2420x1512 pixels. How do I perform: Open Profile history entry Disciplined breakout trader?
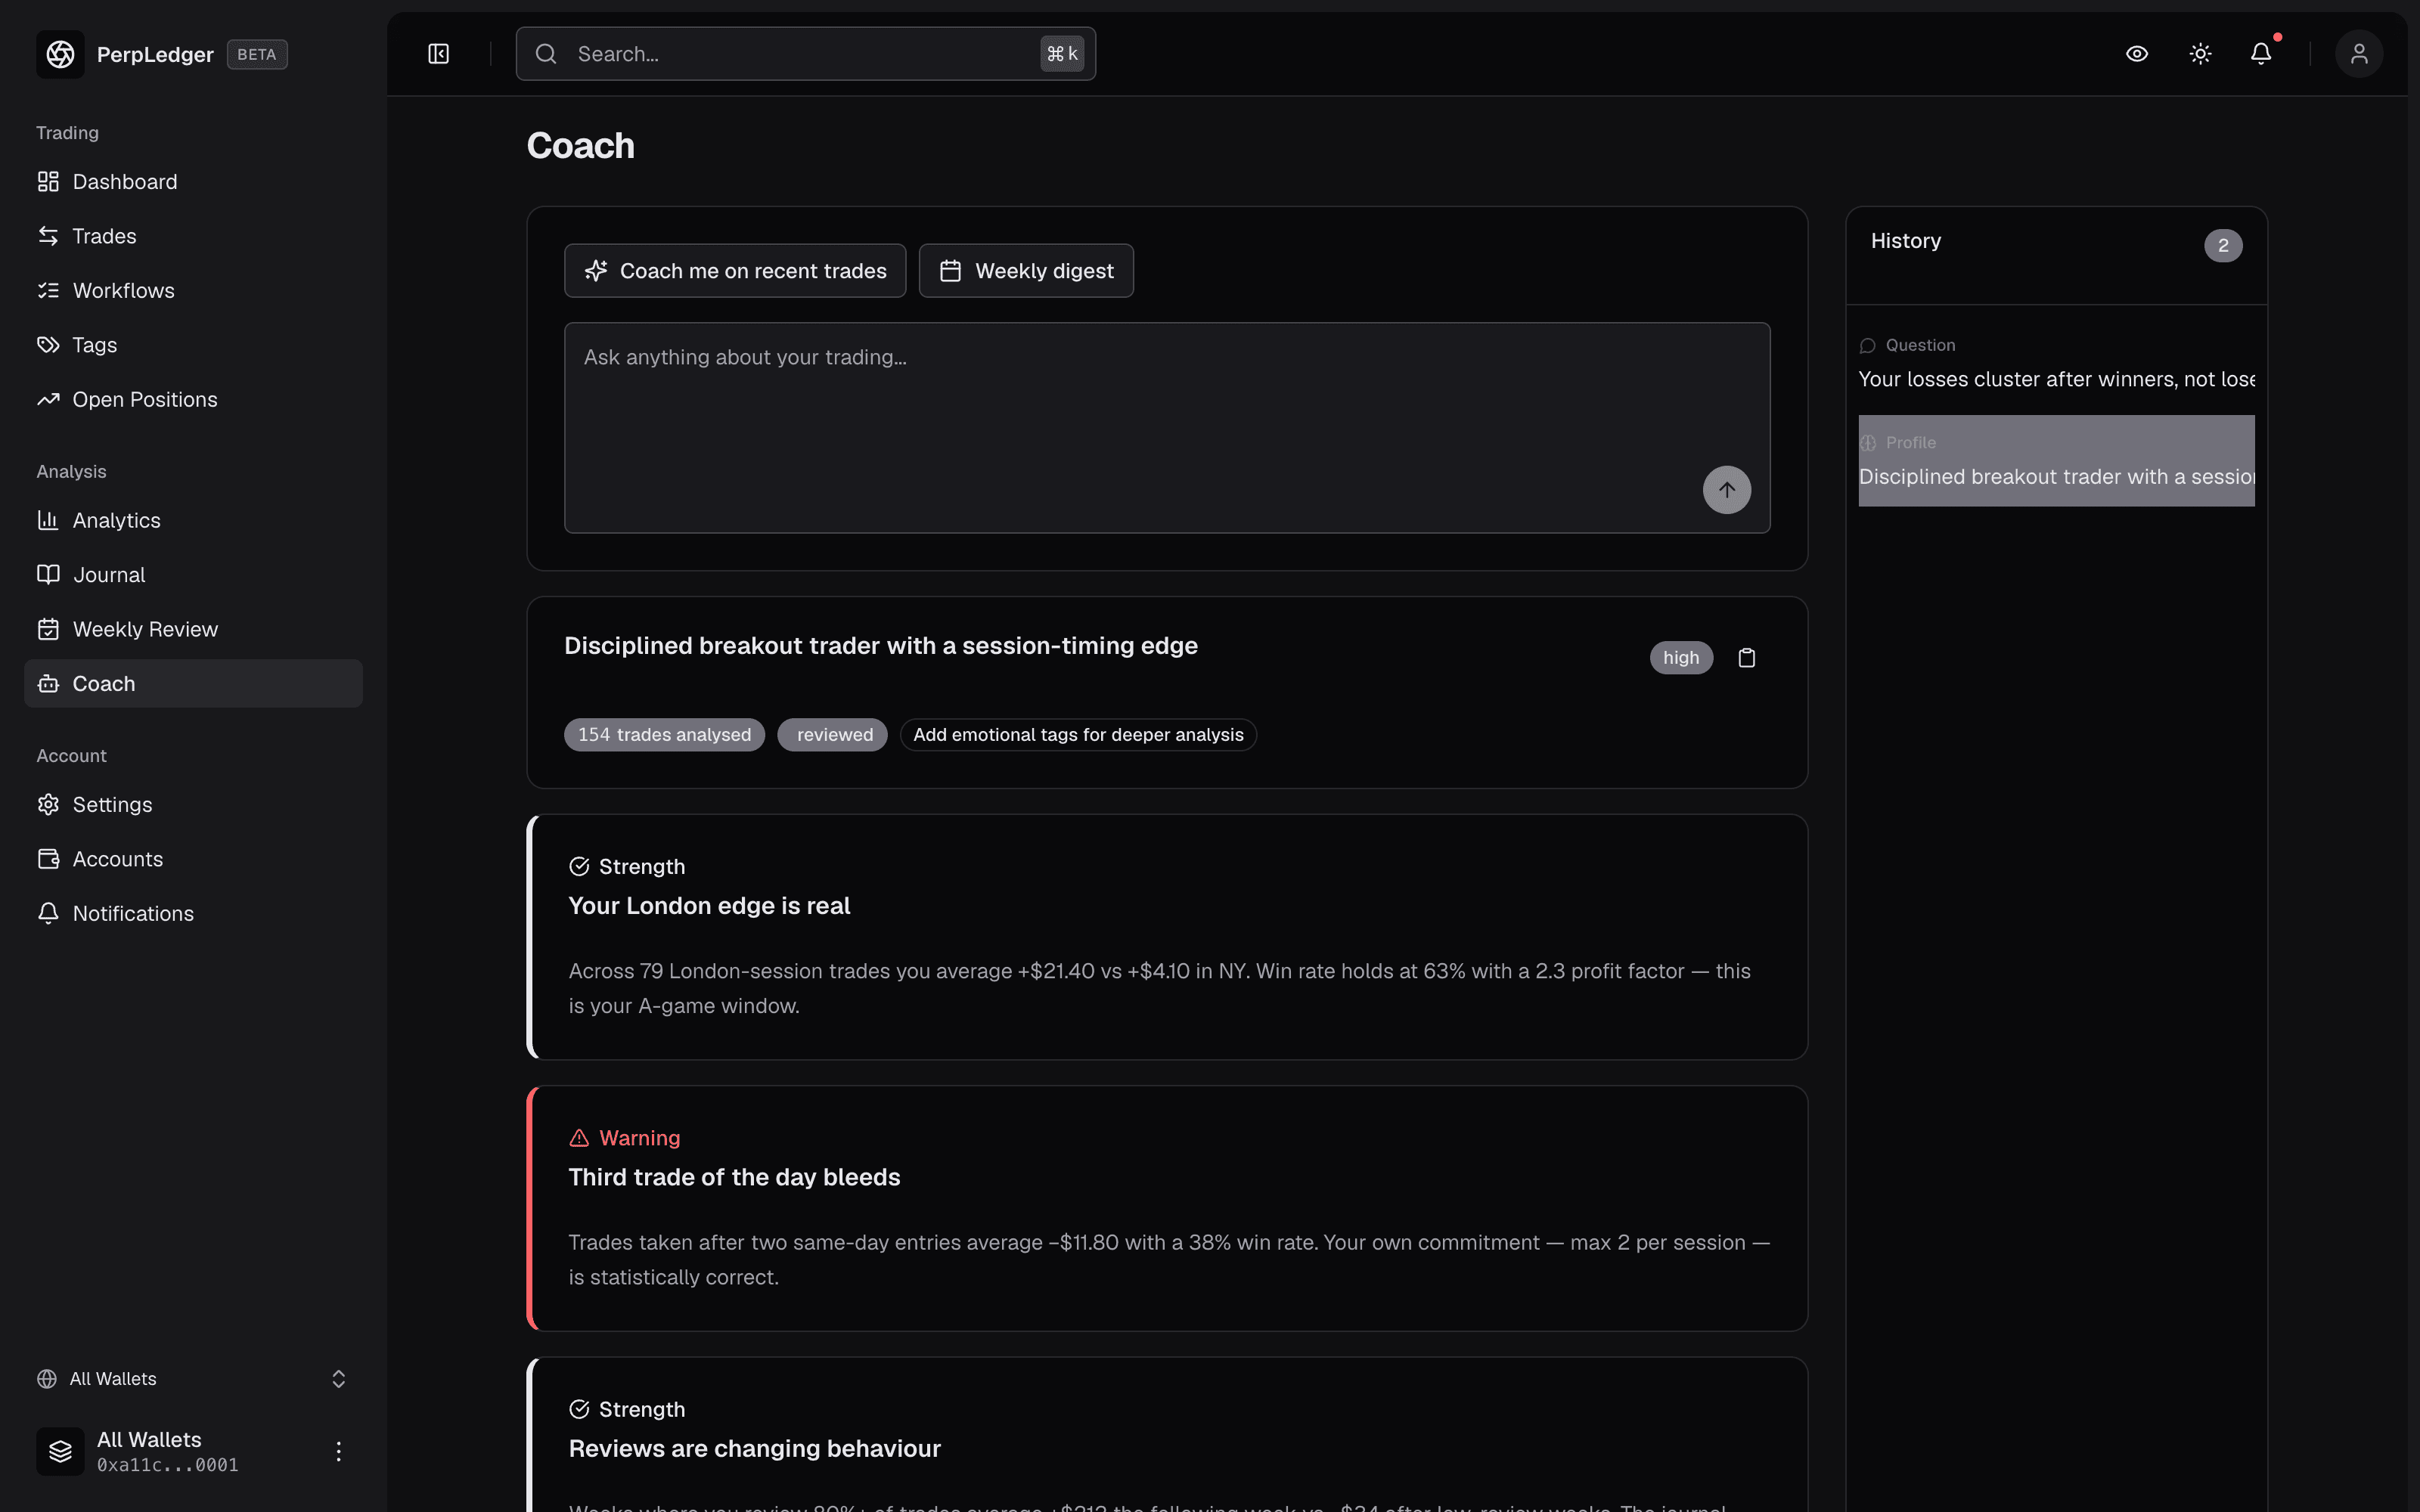pos(2056,461)
